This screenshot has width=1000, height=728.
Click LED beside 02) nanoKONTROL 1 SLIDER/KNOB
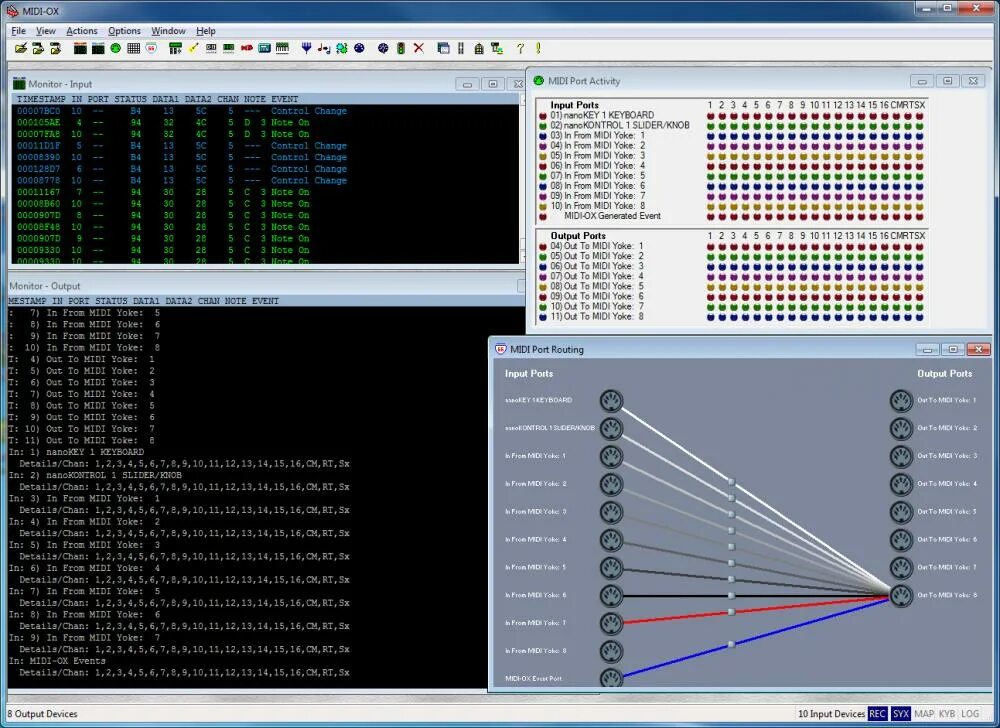tap(543, 126)
